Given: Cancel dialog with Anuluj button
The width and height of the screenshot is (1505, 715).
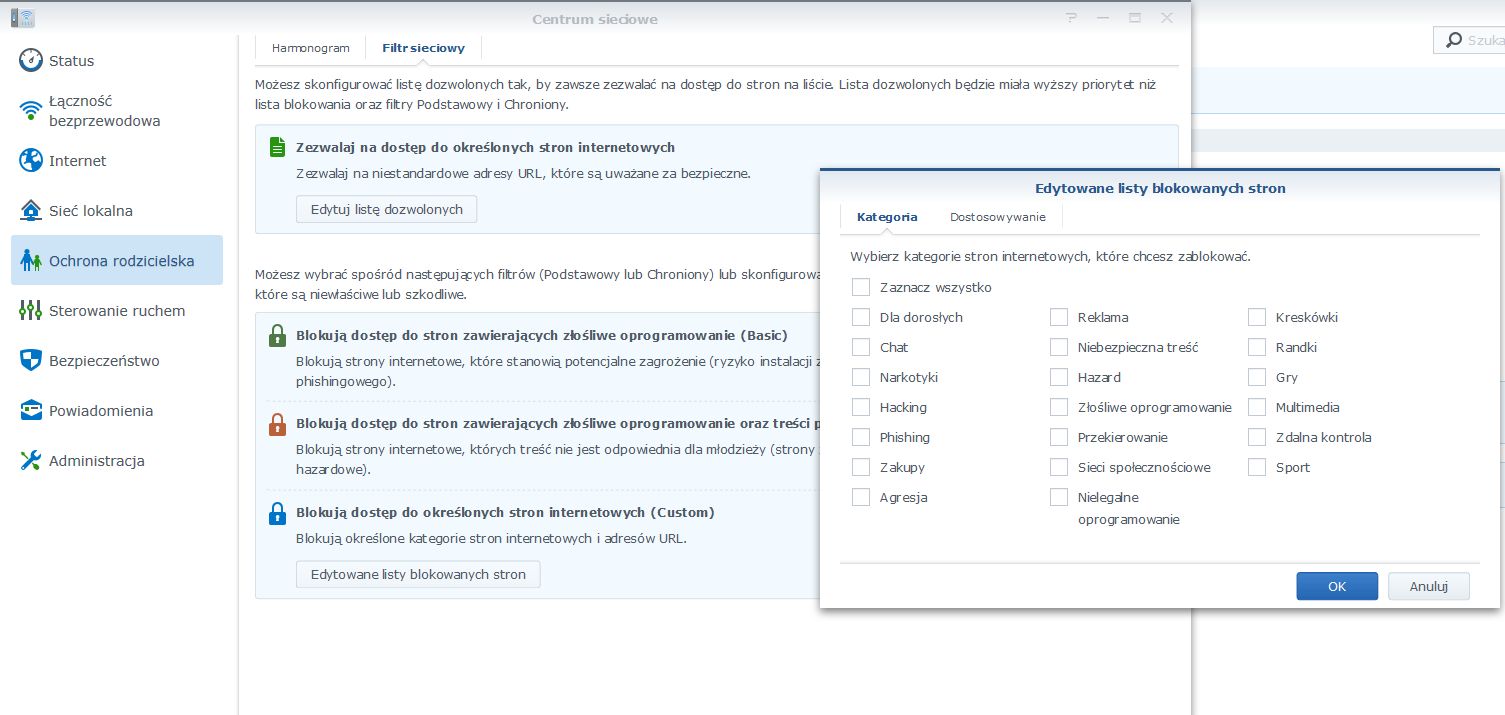Looking at the screenshot, I should click(1429, 586).
